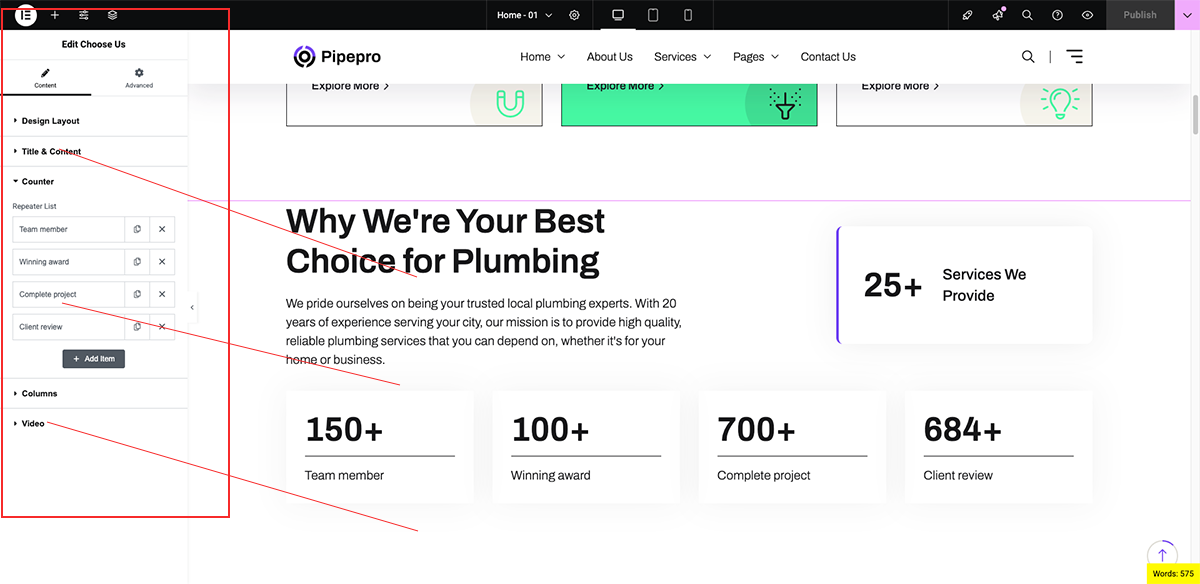Open the help question mark icon
The image size is (1200, 584).
coord(1057,15)
